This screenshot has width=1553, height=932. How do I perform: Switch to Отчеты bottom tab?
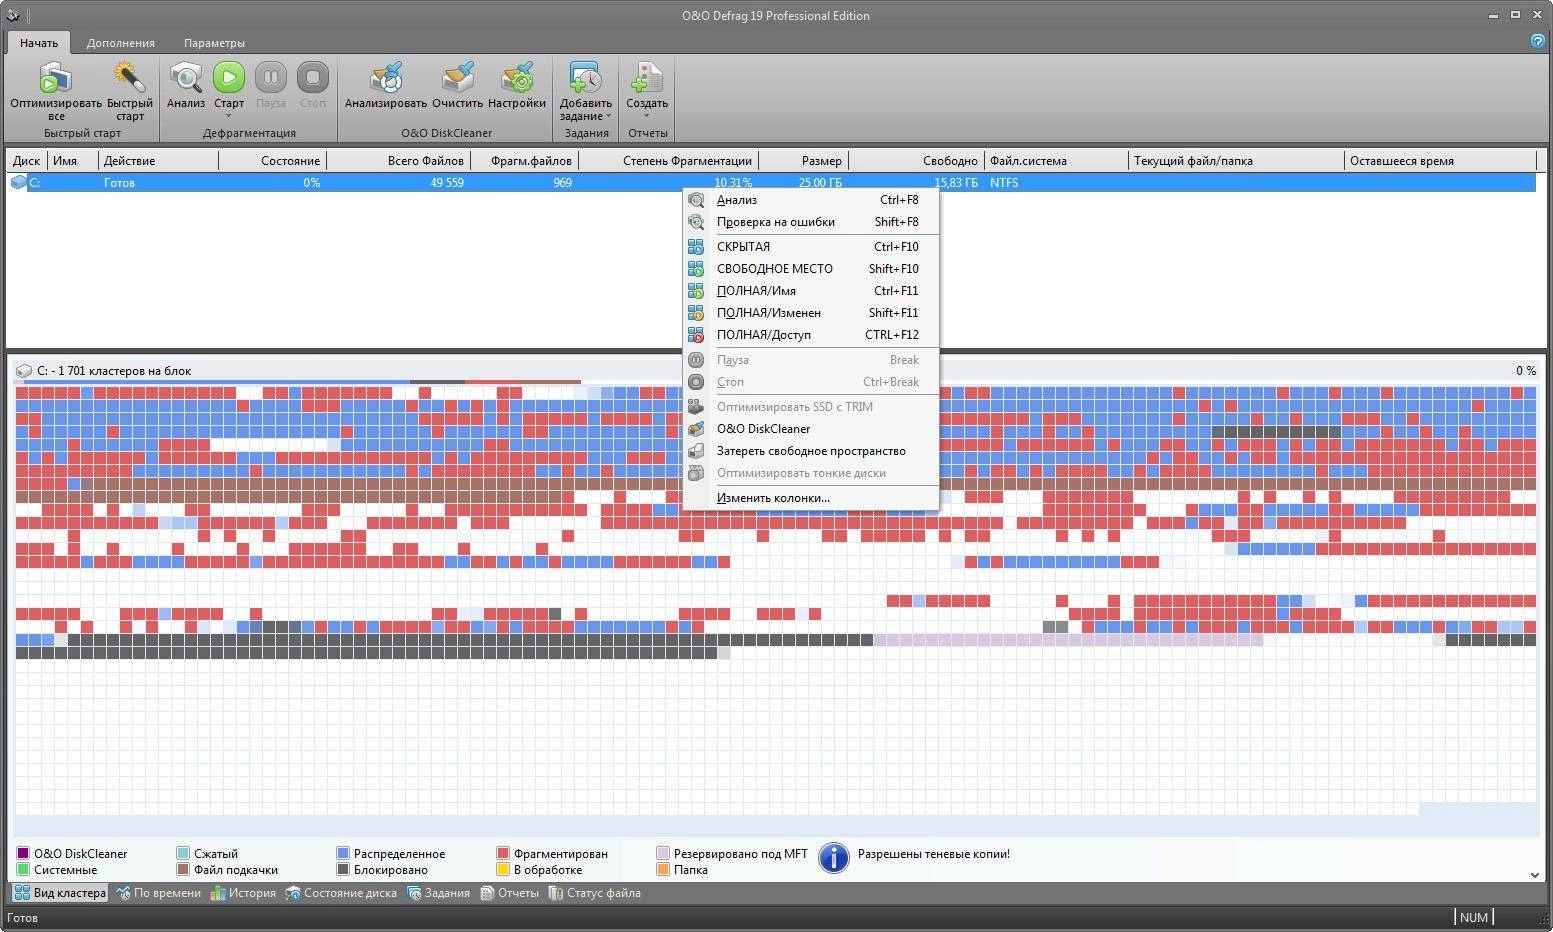pyautogui.click(x=509, y=893)
